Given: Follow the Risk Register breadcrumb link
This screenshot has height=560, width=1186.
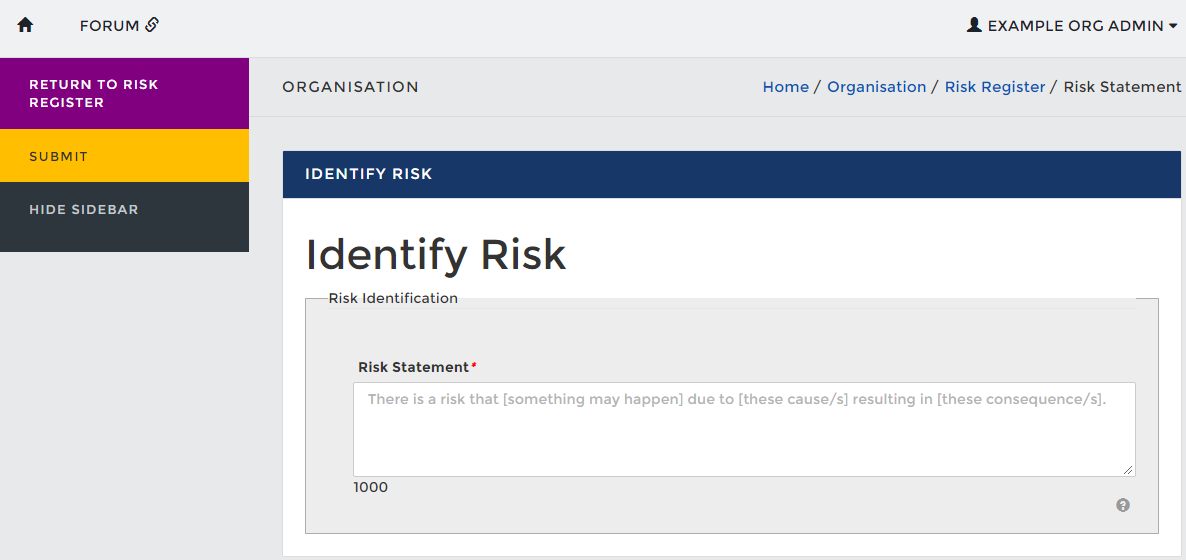Looking at the screenshot, I should 995,87.
